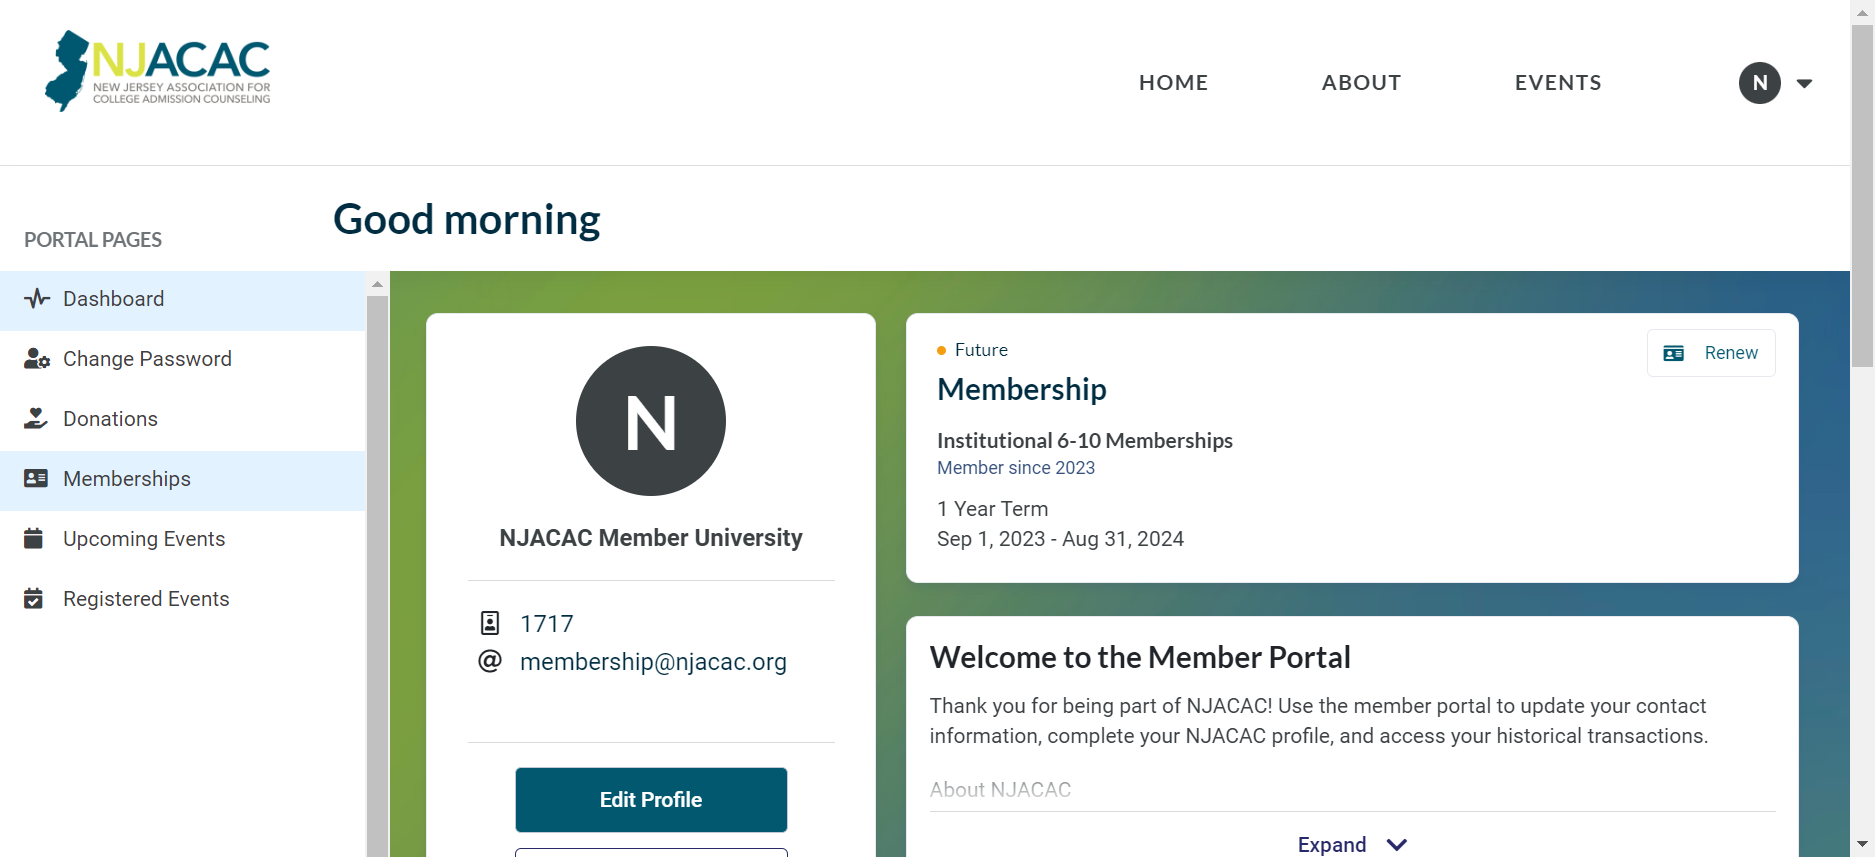Click the card icon on the Renew button
Viewport: 1875px width, 857px height.
point(1674,353)
